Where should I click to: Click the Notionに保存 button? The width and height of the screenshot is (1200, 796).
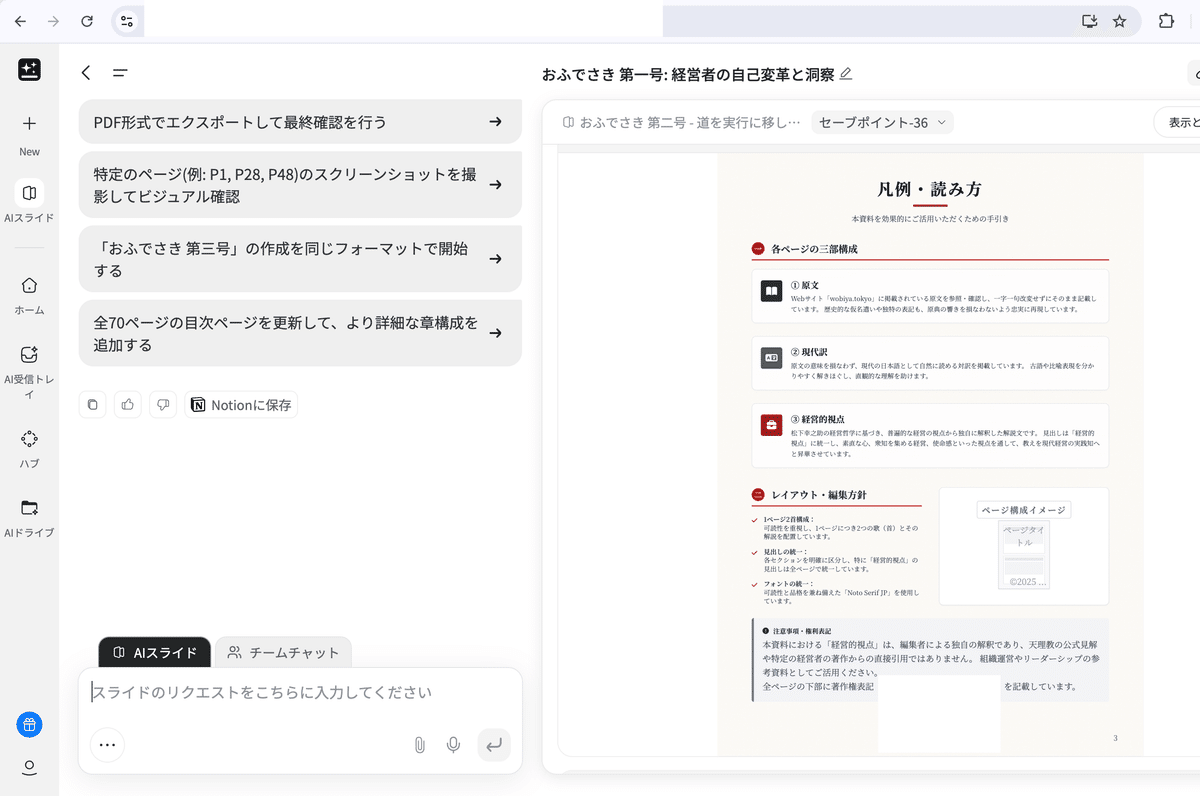coord(241,405)
